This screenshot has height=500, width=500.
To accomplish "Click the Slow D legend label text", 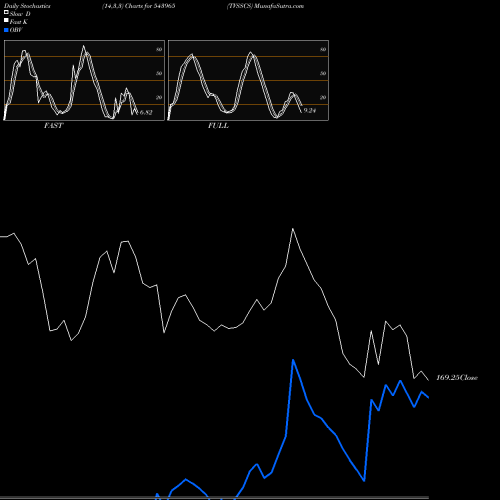I will pos(20,14).
